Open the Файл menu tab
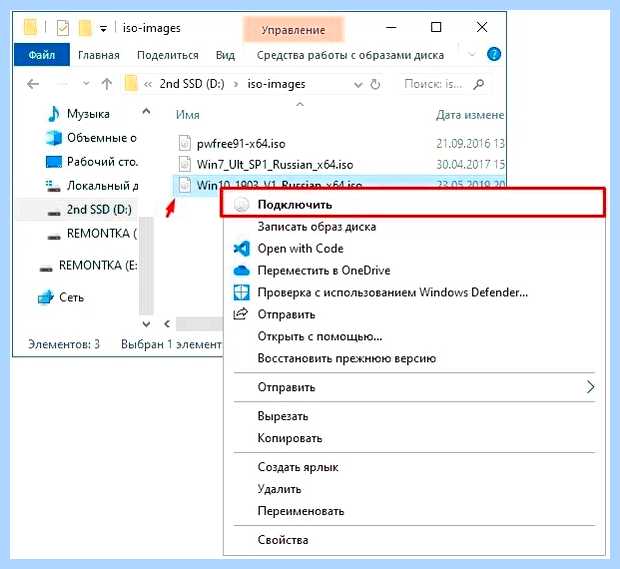Image resolution: width=620 pixels, height=569 pixels. pos(42,55)
